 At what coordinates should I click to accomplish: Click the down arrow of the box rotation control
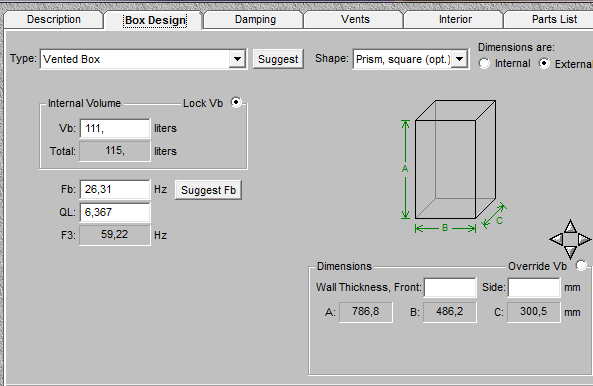[x=570, y=252]
